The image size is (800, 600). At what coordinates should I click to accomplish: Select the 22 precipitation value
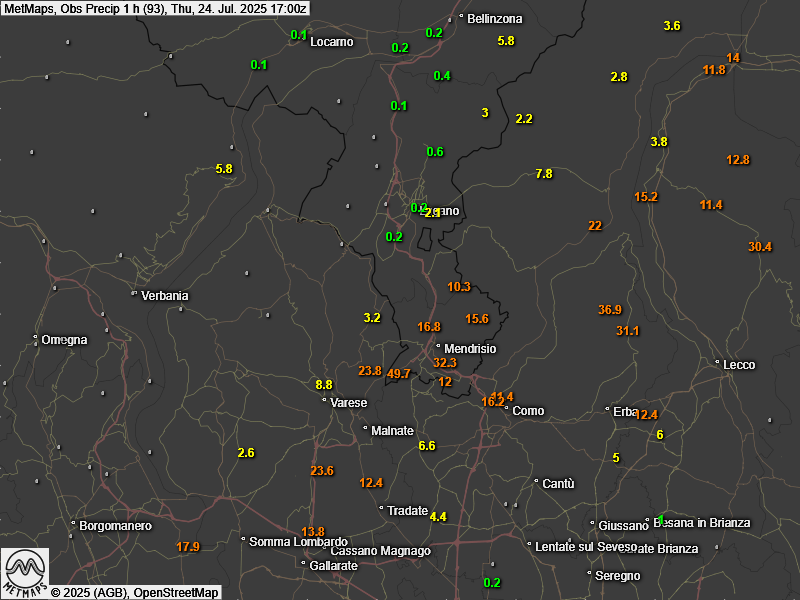point(595,226)
